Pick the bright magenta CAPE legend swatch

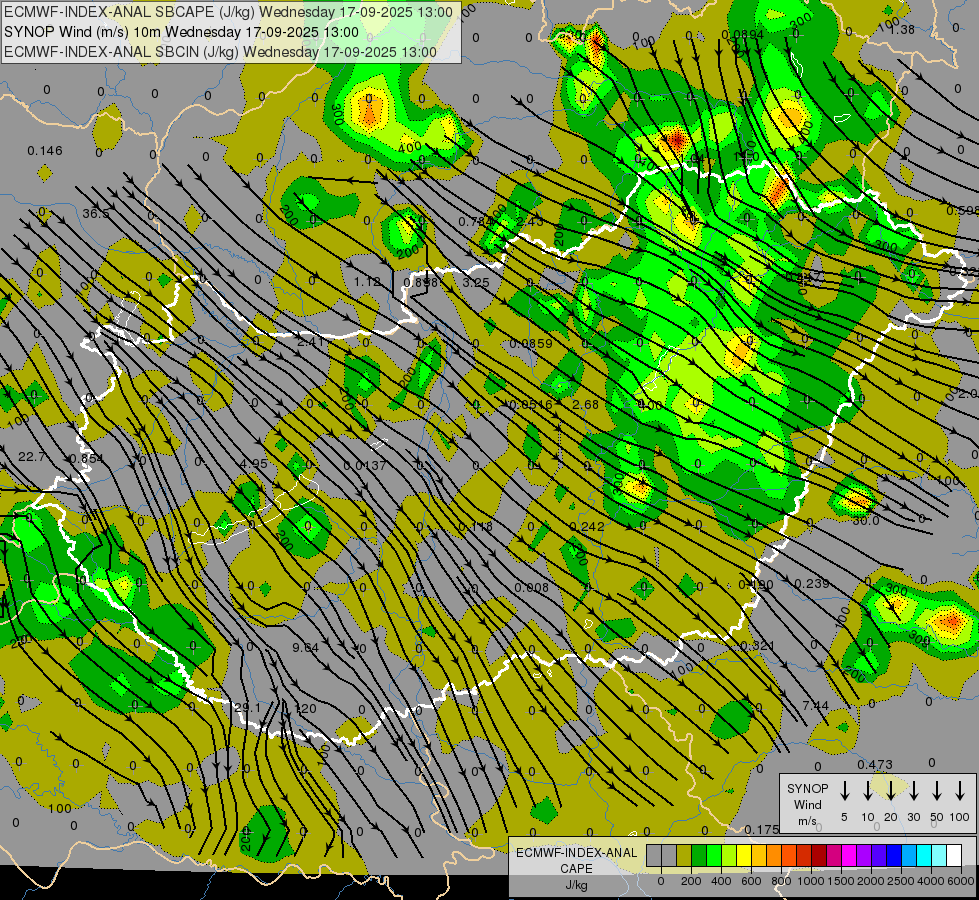(x=849, y=855)
